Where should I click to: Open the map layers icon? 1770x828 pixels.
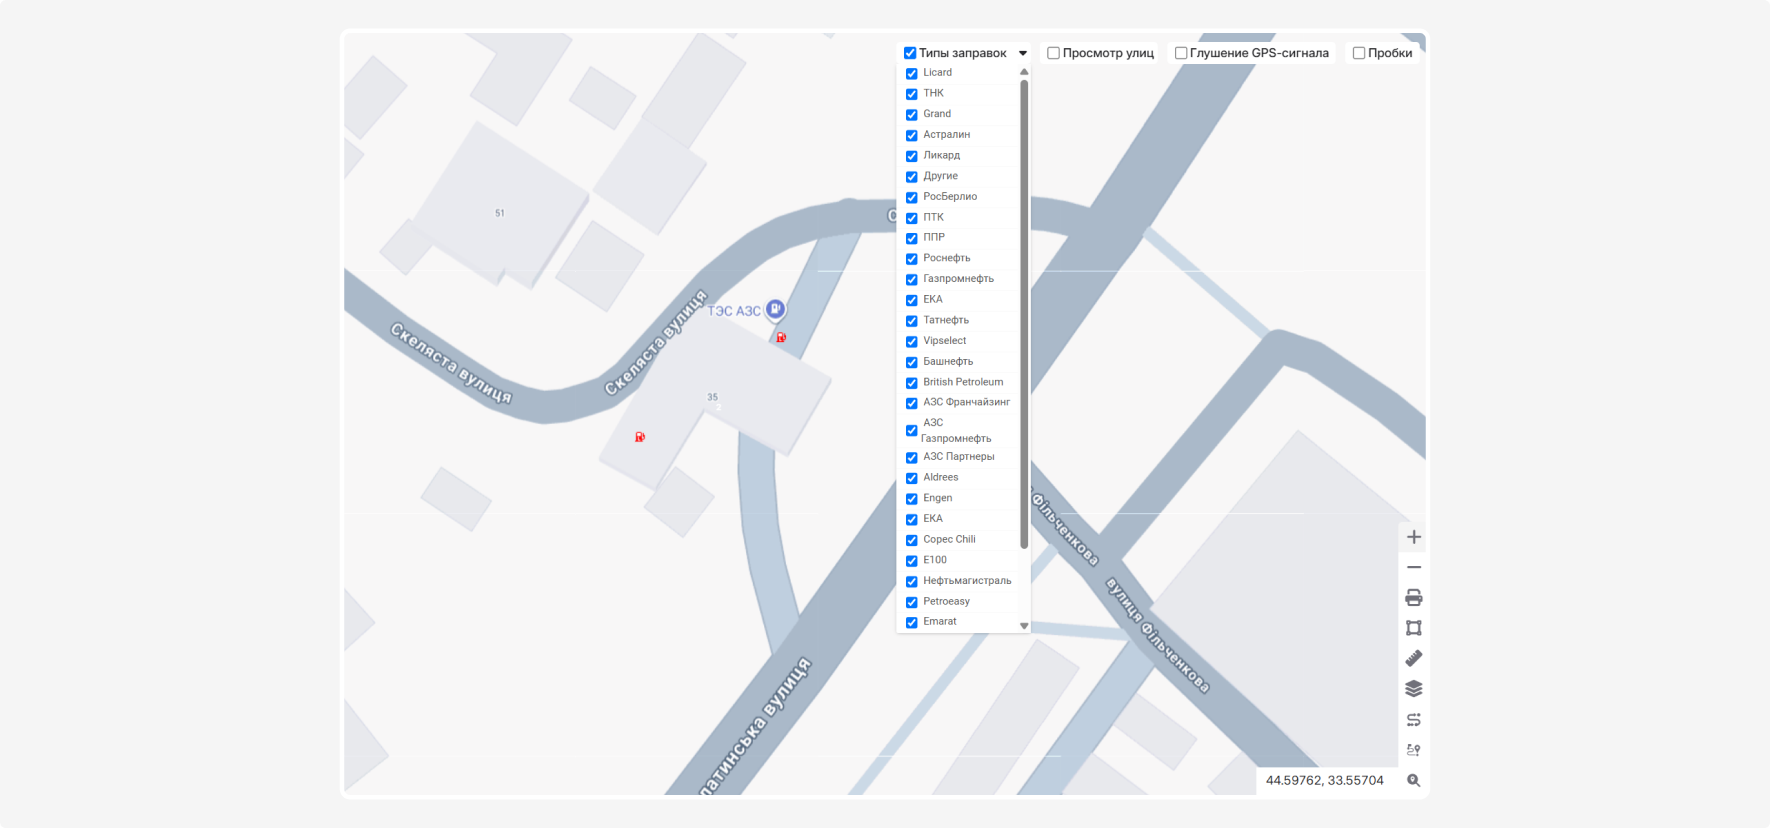pyautogui.click(x=1413, y=689)
